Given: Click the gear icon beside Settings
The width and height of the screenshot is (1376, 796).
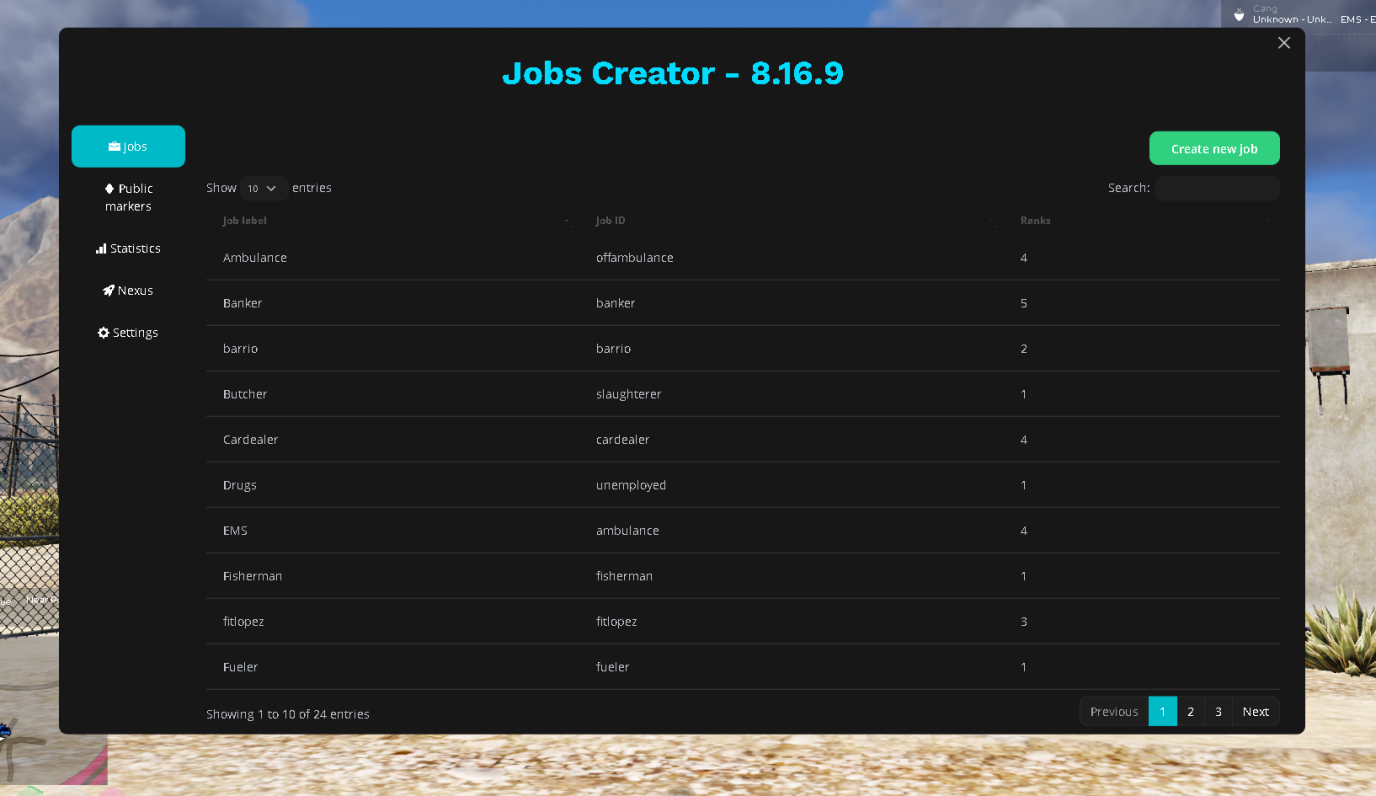Looking at the screenshot, I should click(103, 332).
